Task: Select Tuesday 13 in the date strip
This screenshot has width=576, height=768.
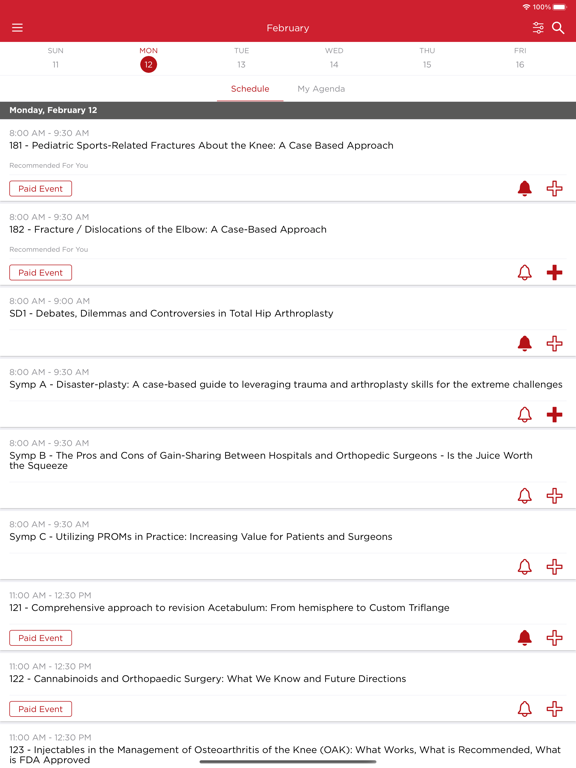Action: click(241, 58)
